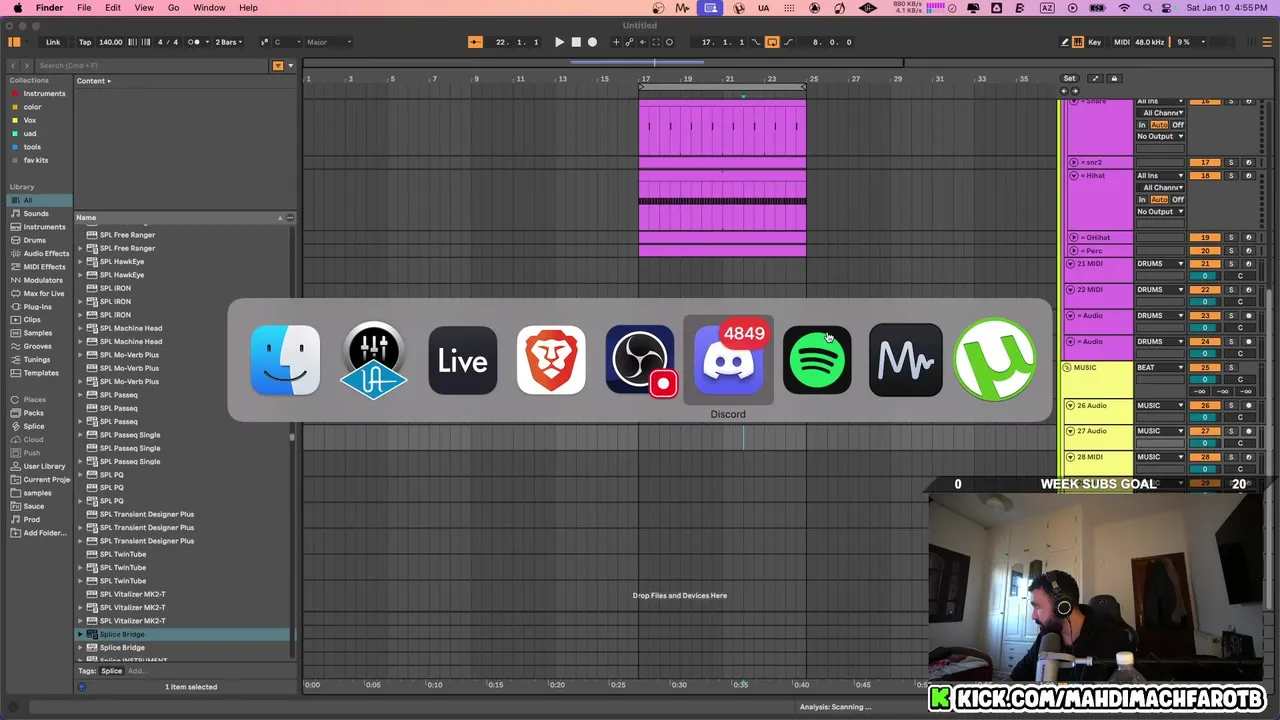
Task: Click the lock envelopes icon
Action: [1114, 78]
